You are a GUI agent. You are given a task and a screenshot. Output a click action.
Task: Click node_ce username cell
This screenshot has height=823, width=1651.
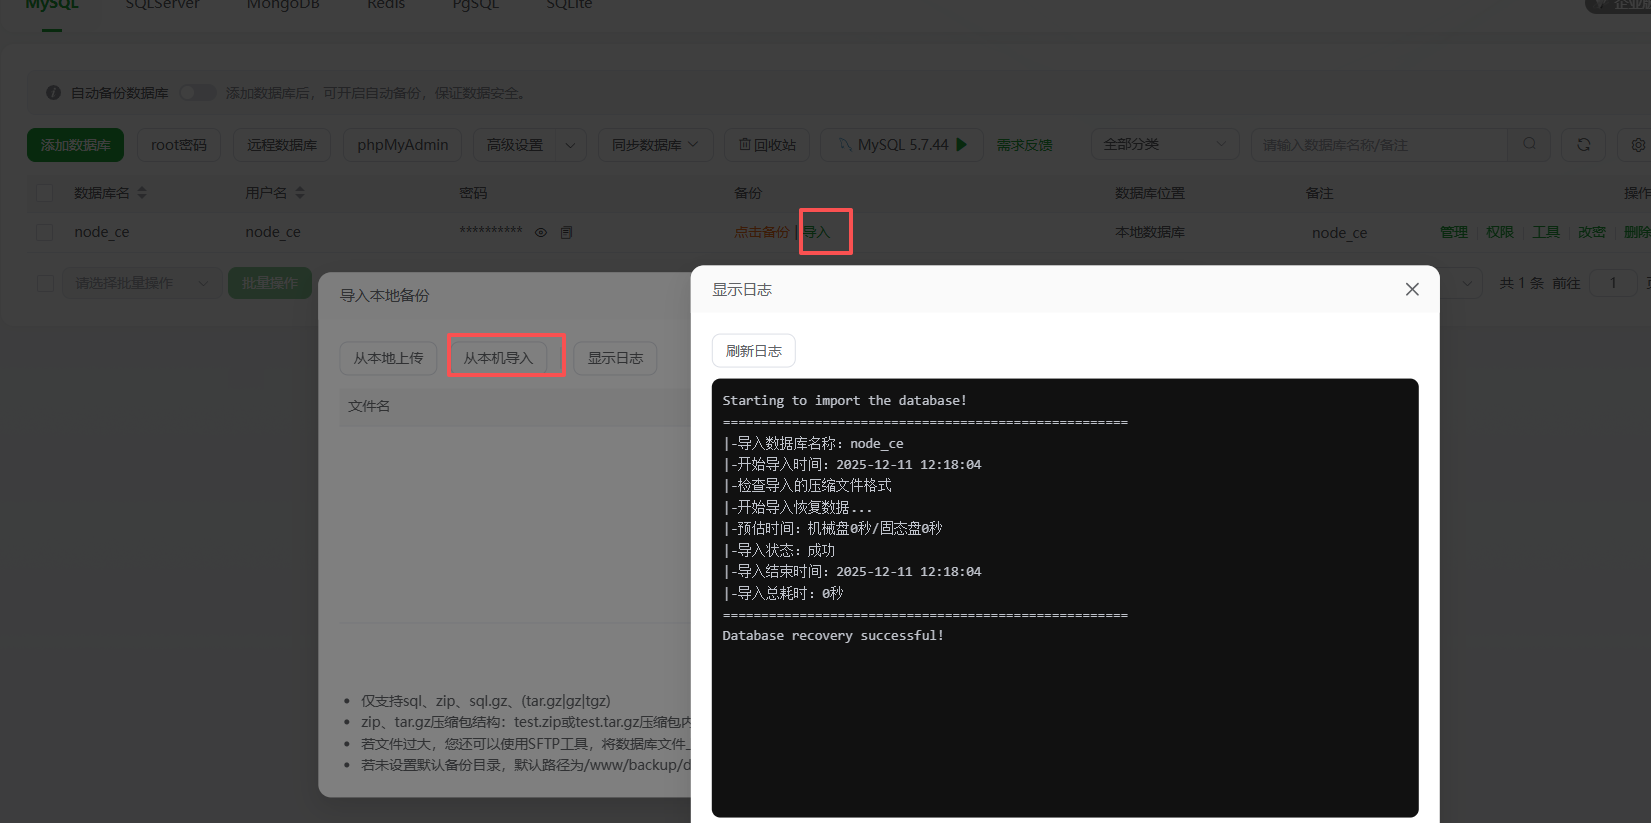(x=273, y=232)
